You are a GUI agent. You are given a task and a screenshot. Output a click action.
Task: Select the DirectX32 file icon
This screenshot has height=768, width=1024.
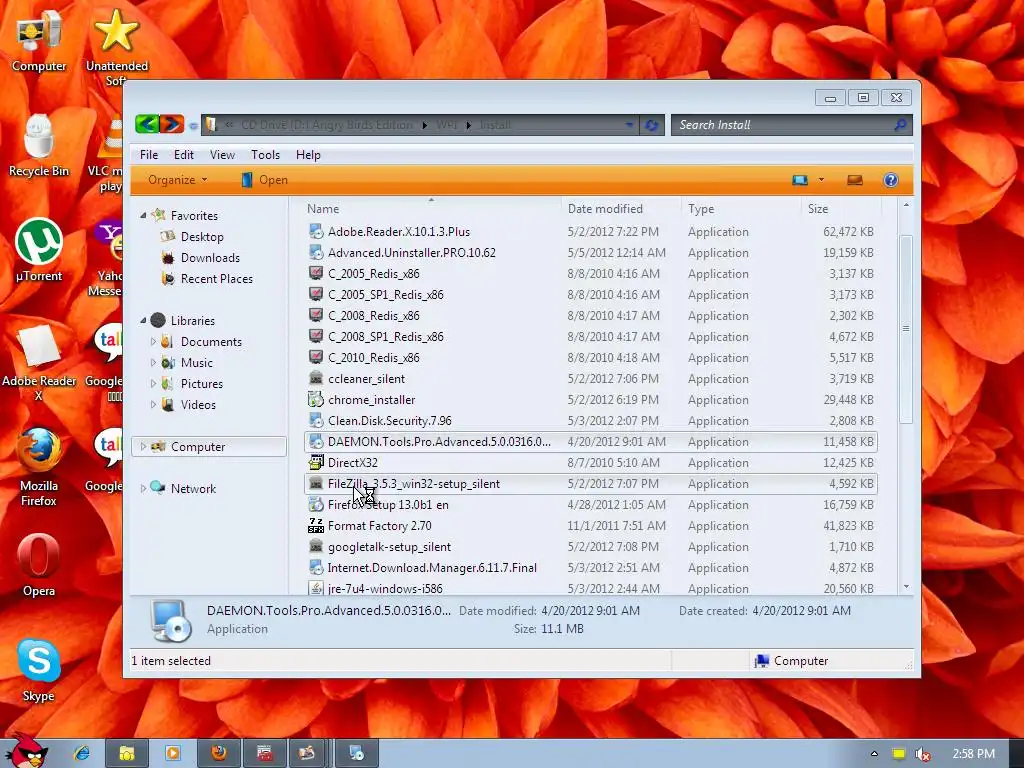[316, 463]
